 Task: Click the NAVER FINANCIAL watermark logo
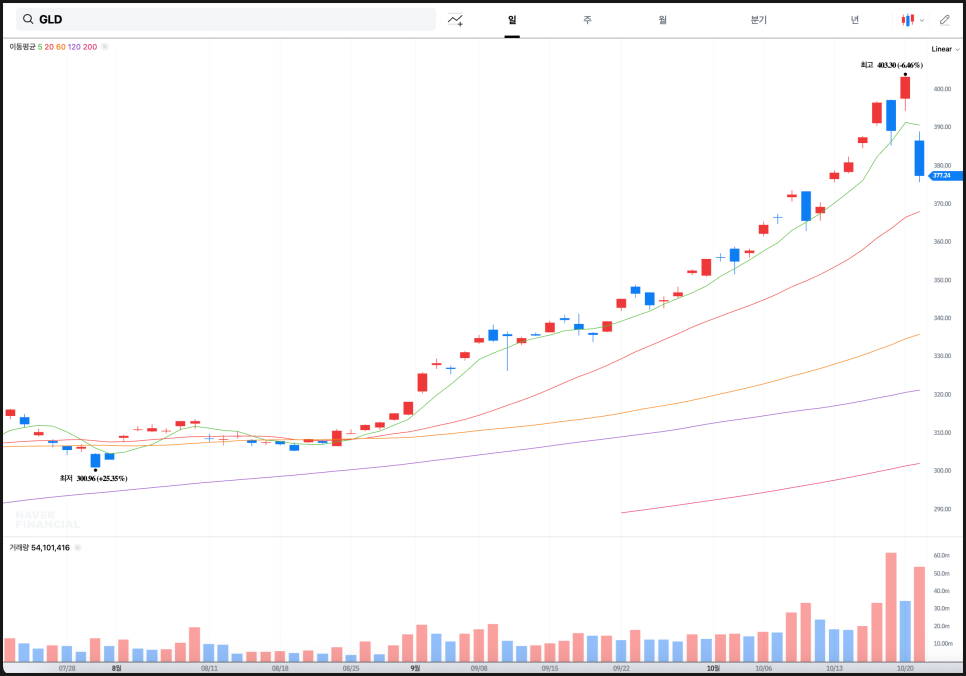click(x=48, y=520)
